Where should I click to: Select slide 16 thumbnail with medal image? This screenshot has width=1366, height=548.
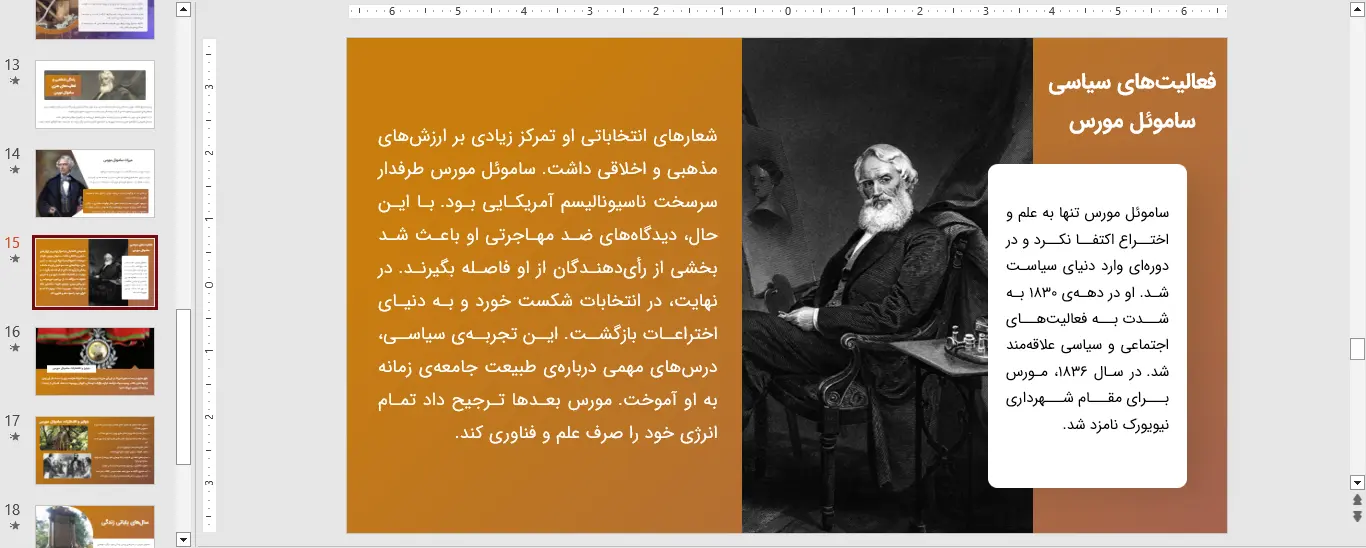[x=95, y=361]
